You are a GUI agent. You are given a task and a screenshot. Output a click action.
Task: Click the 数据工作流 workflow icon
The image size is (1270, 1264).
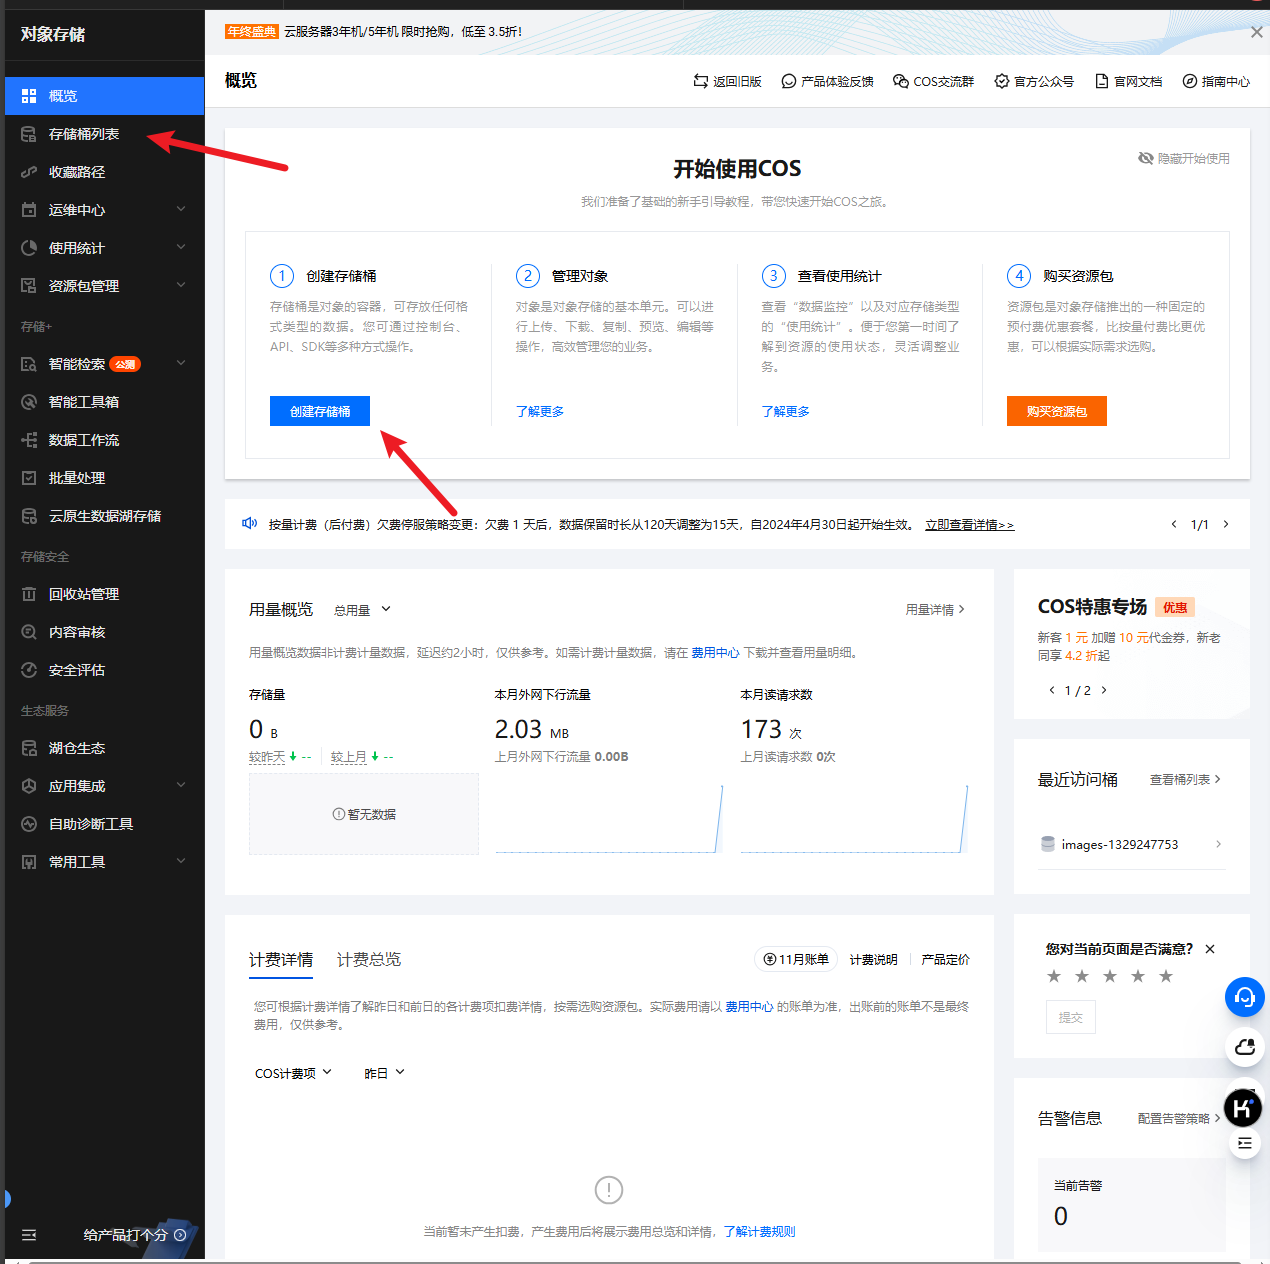[x=29, y=440]
